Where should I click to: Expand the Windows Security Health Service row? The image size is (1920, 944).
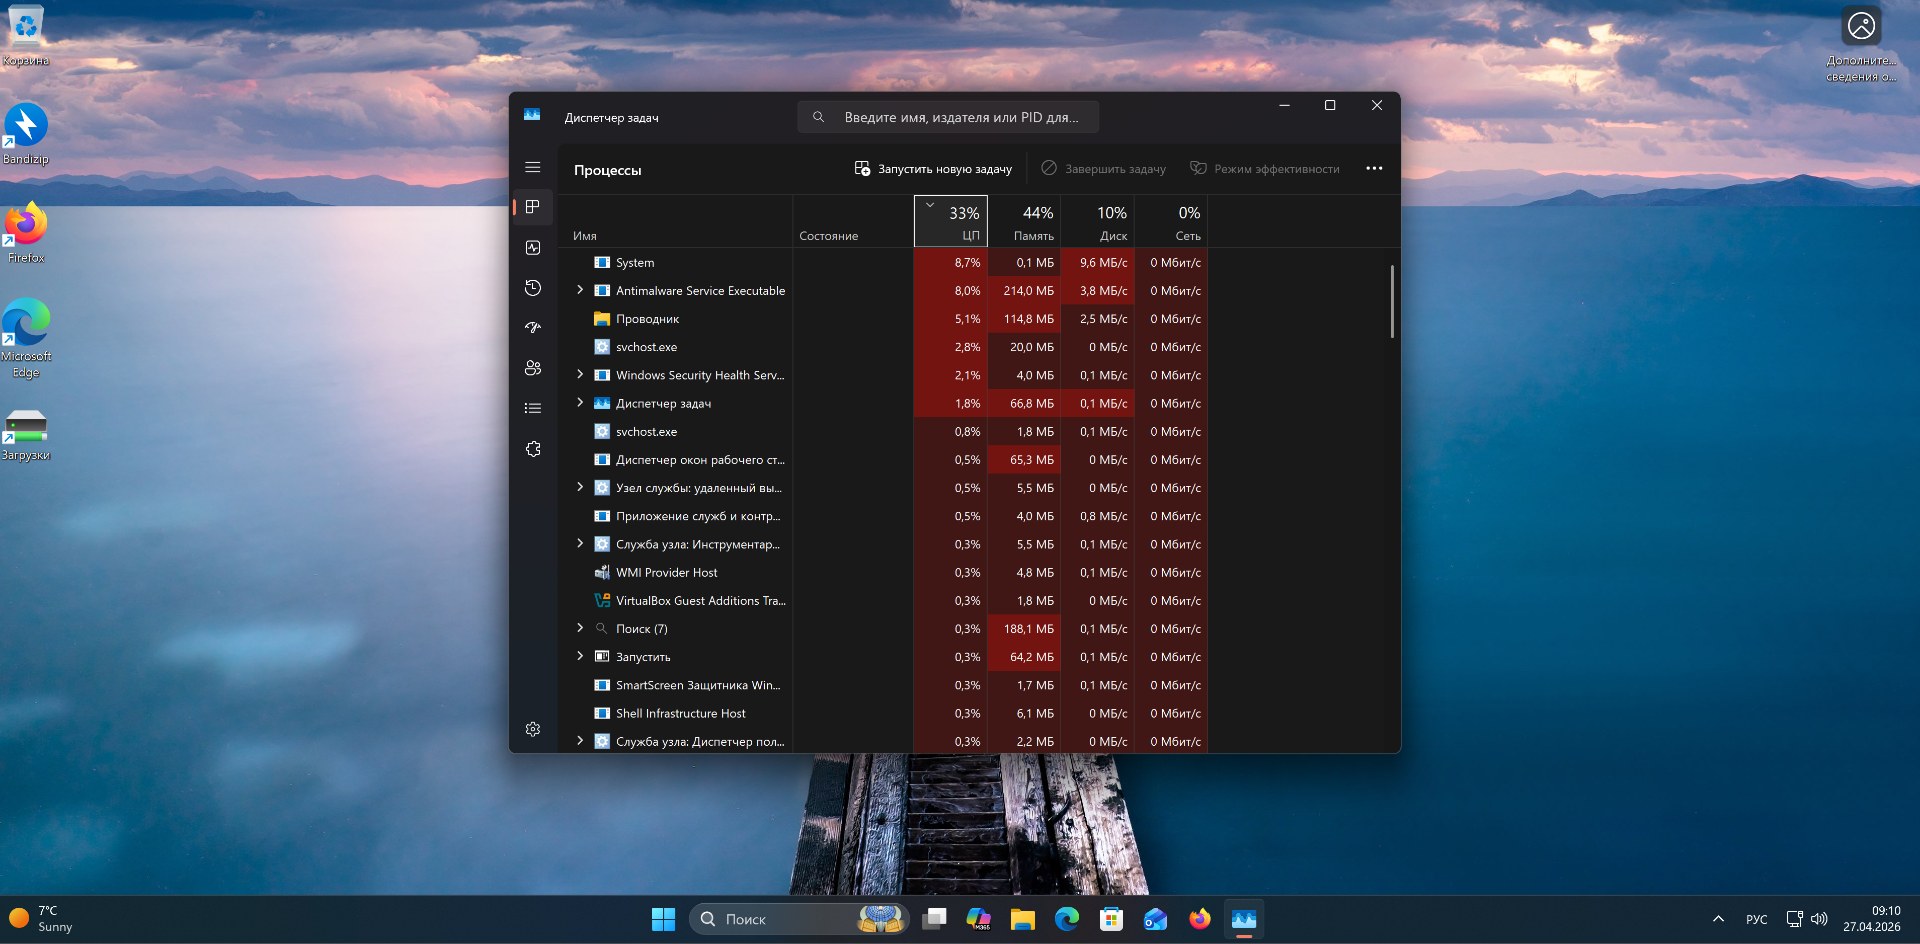tap(580, 375)
